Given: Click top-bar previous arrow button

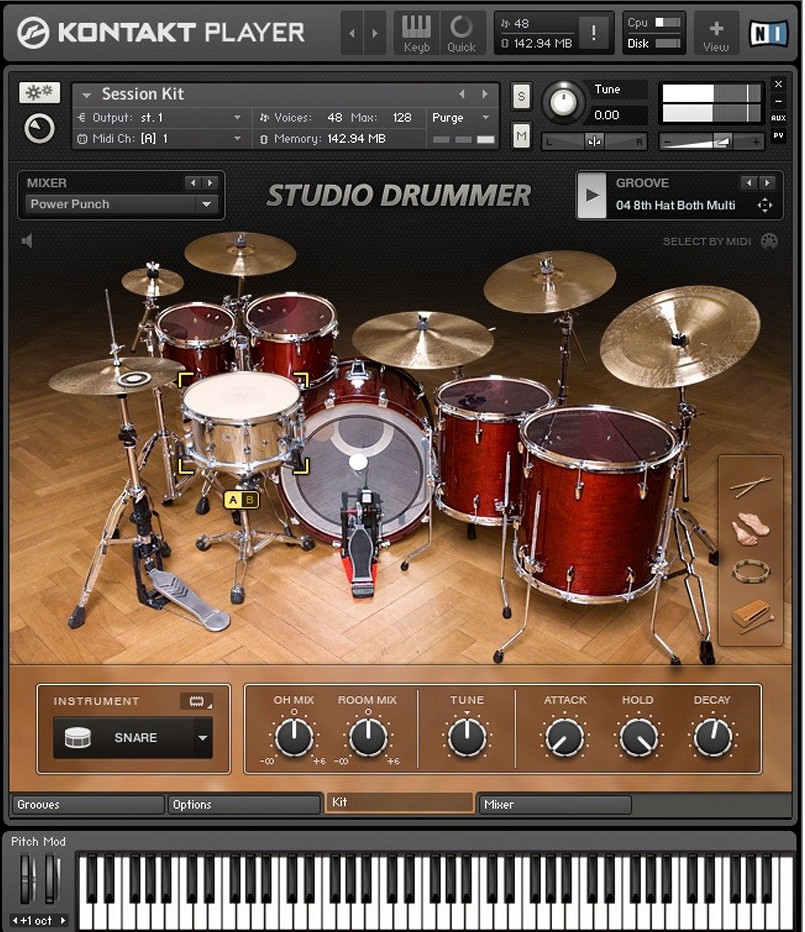Looking at the screenshot, I should (x=352, y=33).
